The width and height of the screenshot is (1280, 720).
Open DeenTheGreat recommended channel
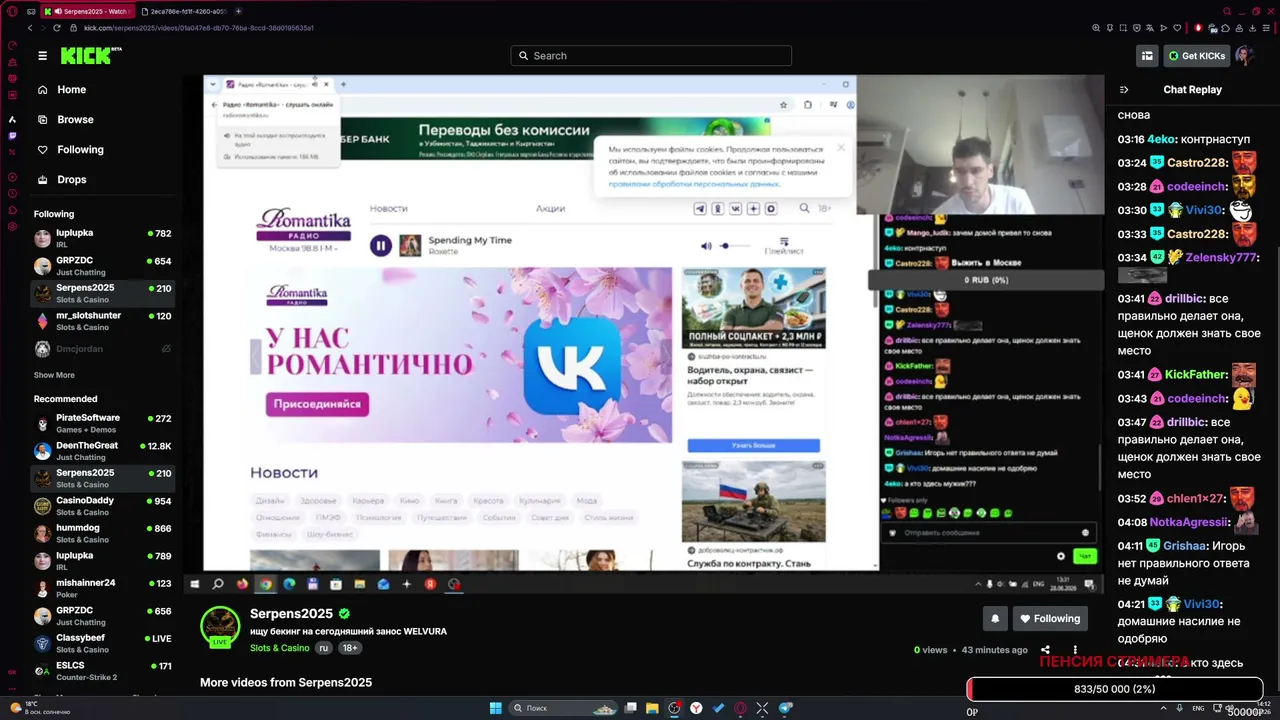[102, 451]
